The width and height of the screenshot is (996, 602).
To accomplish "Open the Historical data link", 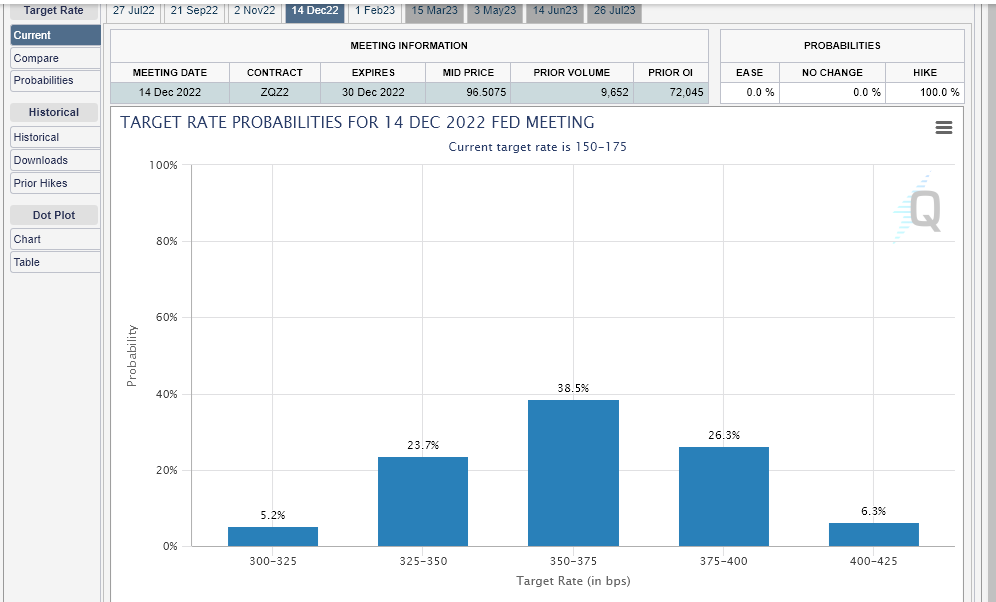I will coord(55,137).
